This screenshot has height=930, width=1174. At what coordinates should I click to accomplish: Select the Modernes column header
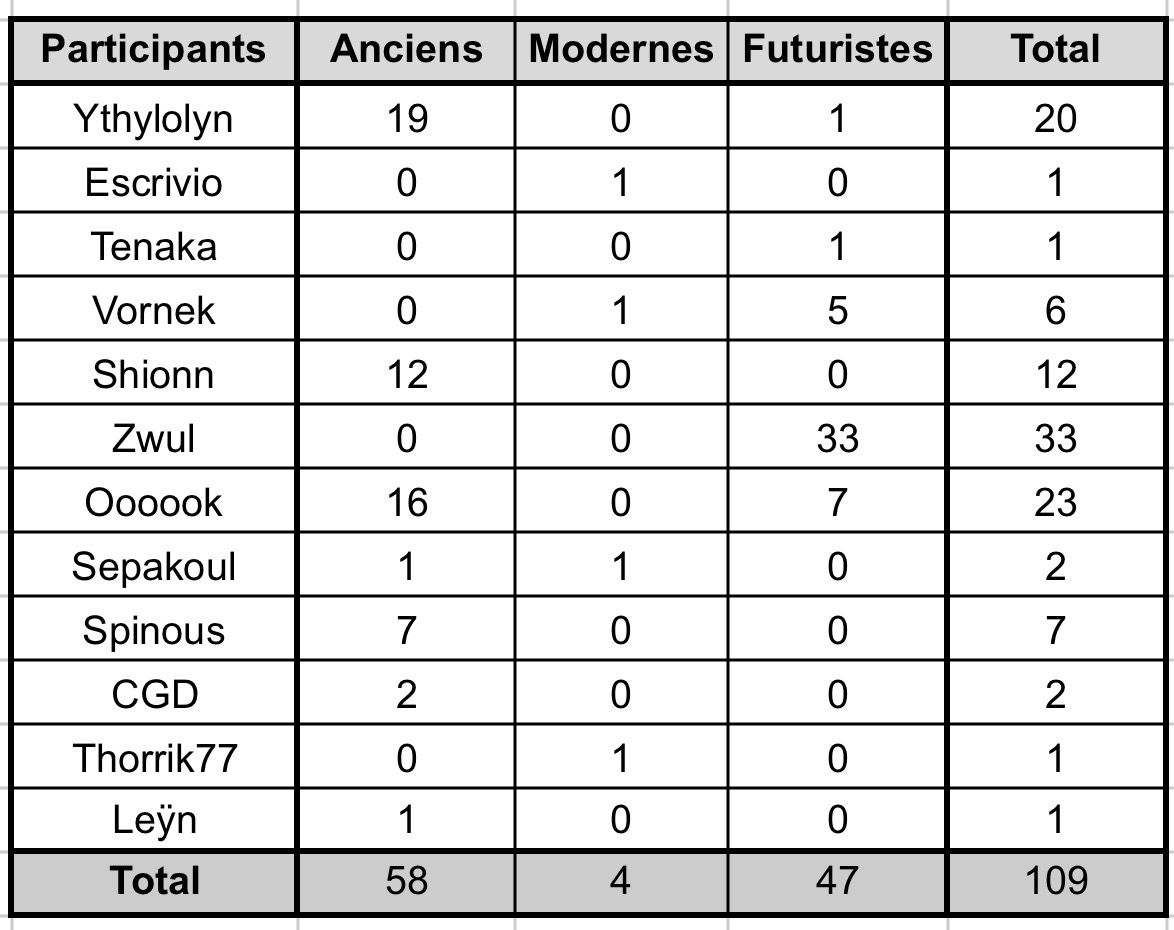point(621,49)
